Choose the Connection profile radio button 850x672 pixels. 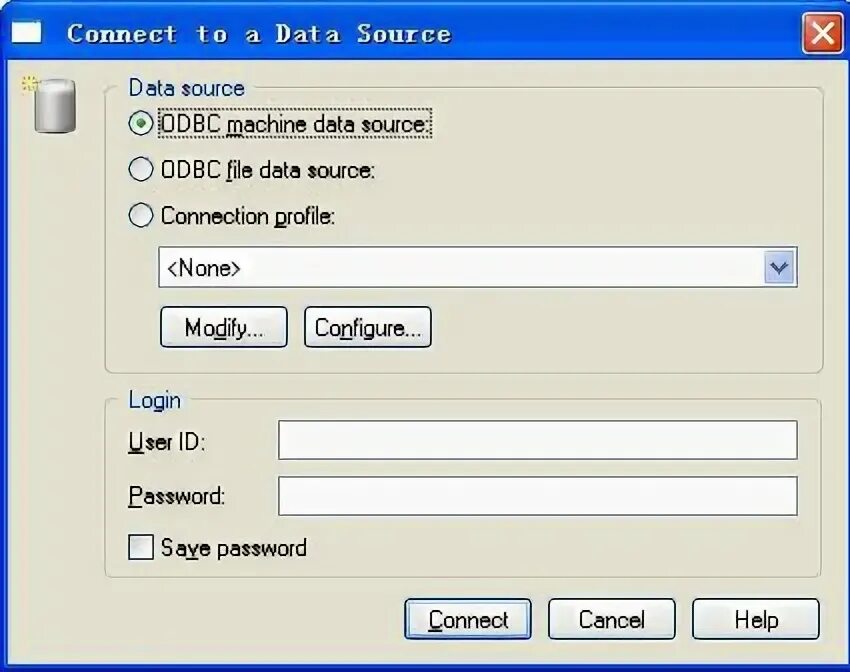[x=141, y=215]
